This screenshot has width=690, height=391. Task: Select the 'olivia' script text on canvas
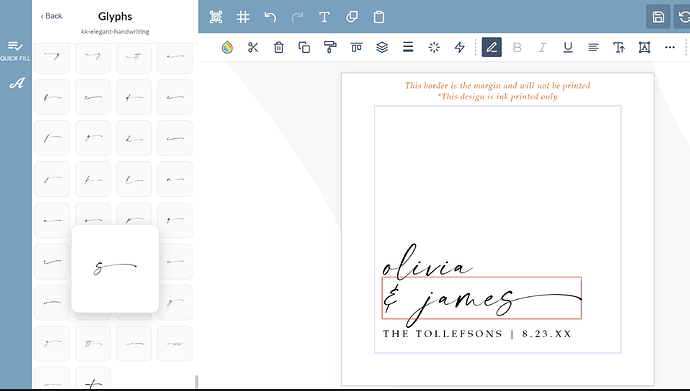(x=427, y=263)
